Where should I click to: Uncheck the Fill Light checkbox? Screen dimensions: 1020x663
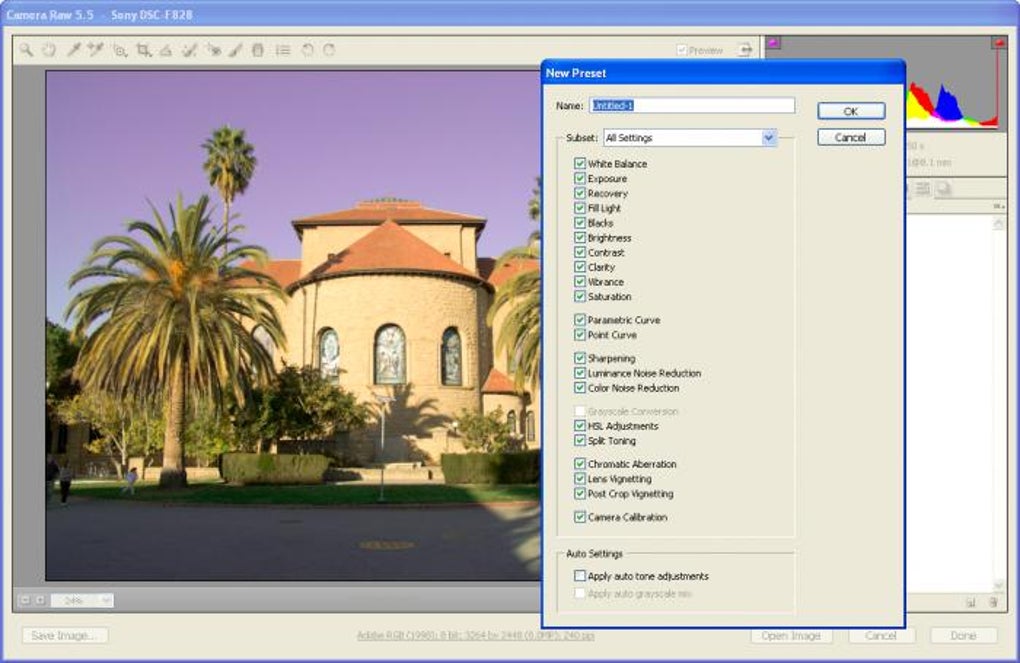point(580,208)
